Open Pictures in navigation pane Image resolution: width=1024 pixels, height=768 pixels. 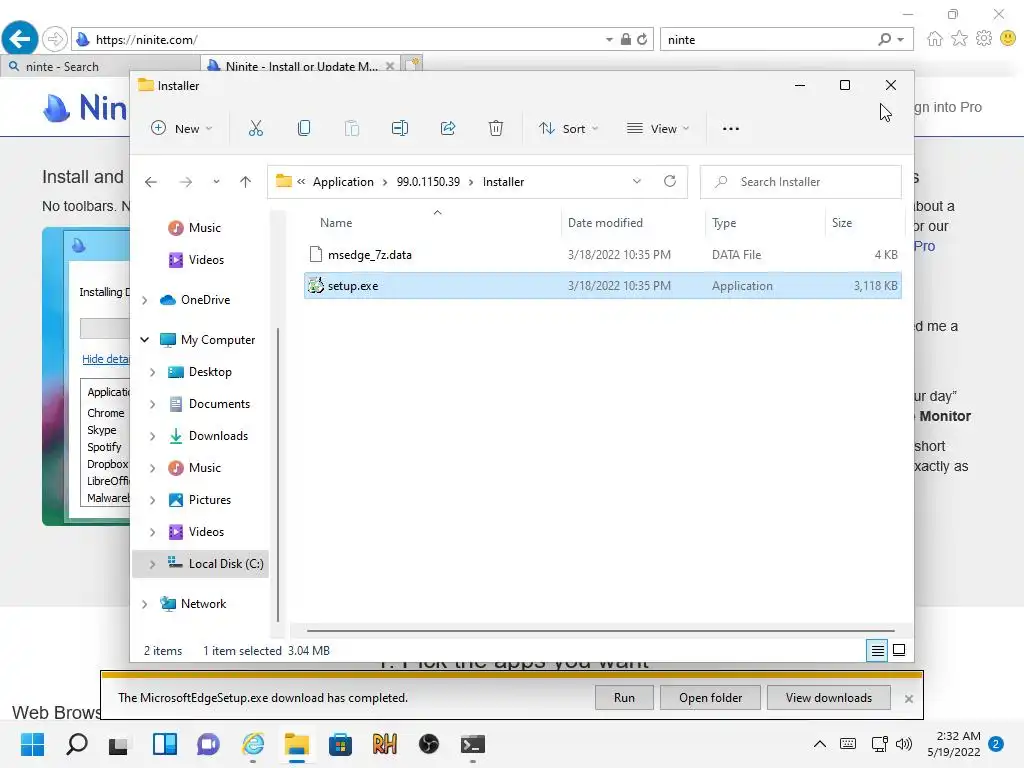(x=210, y=500)
